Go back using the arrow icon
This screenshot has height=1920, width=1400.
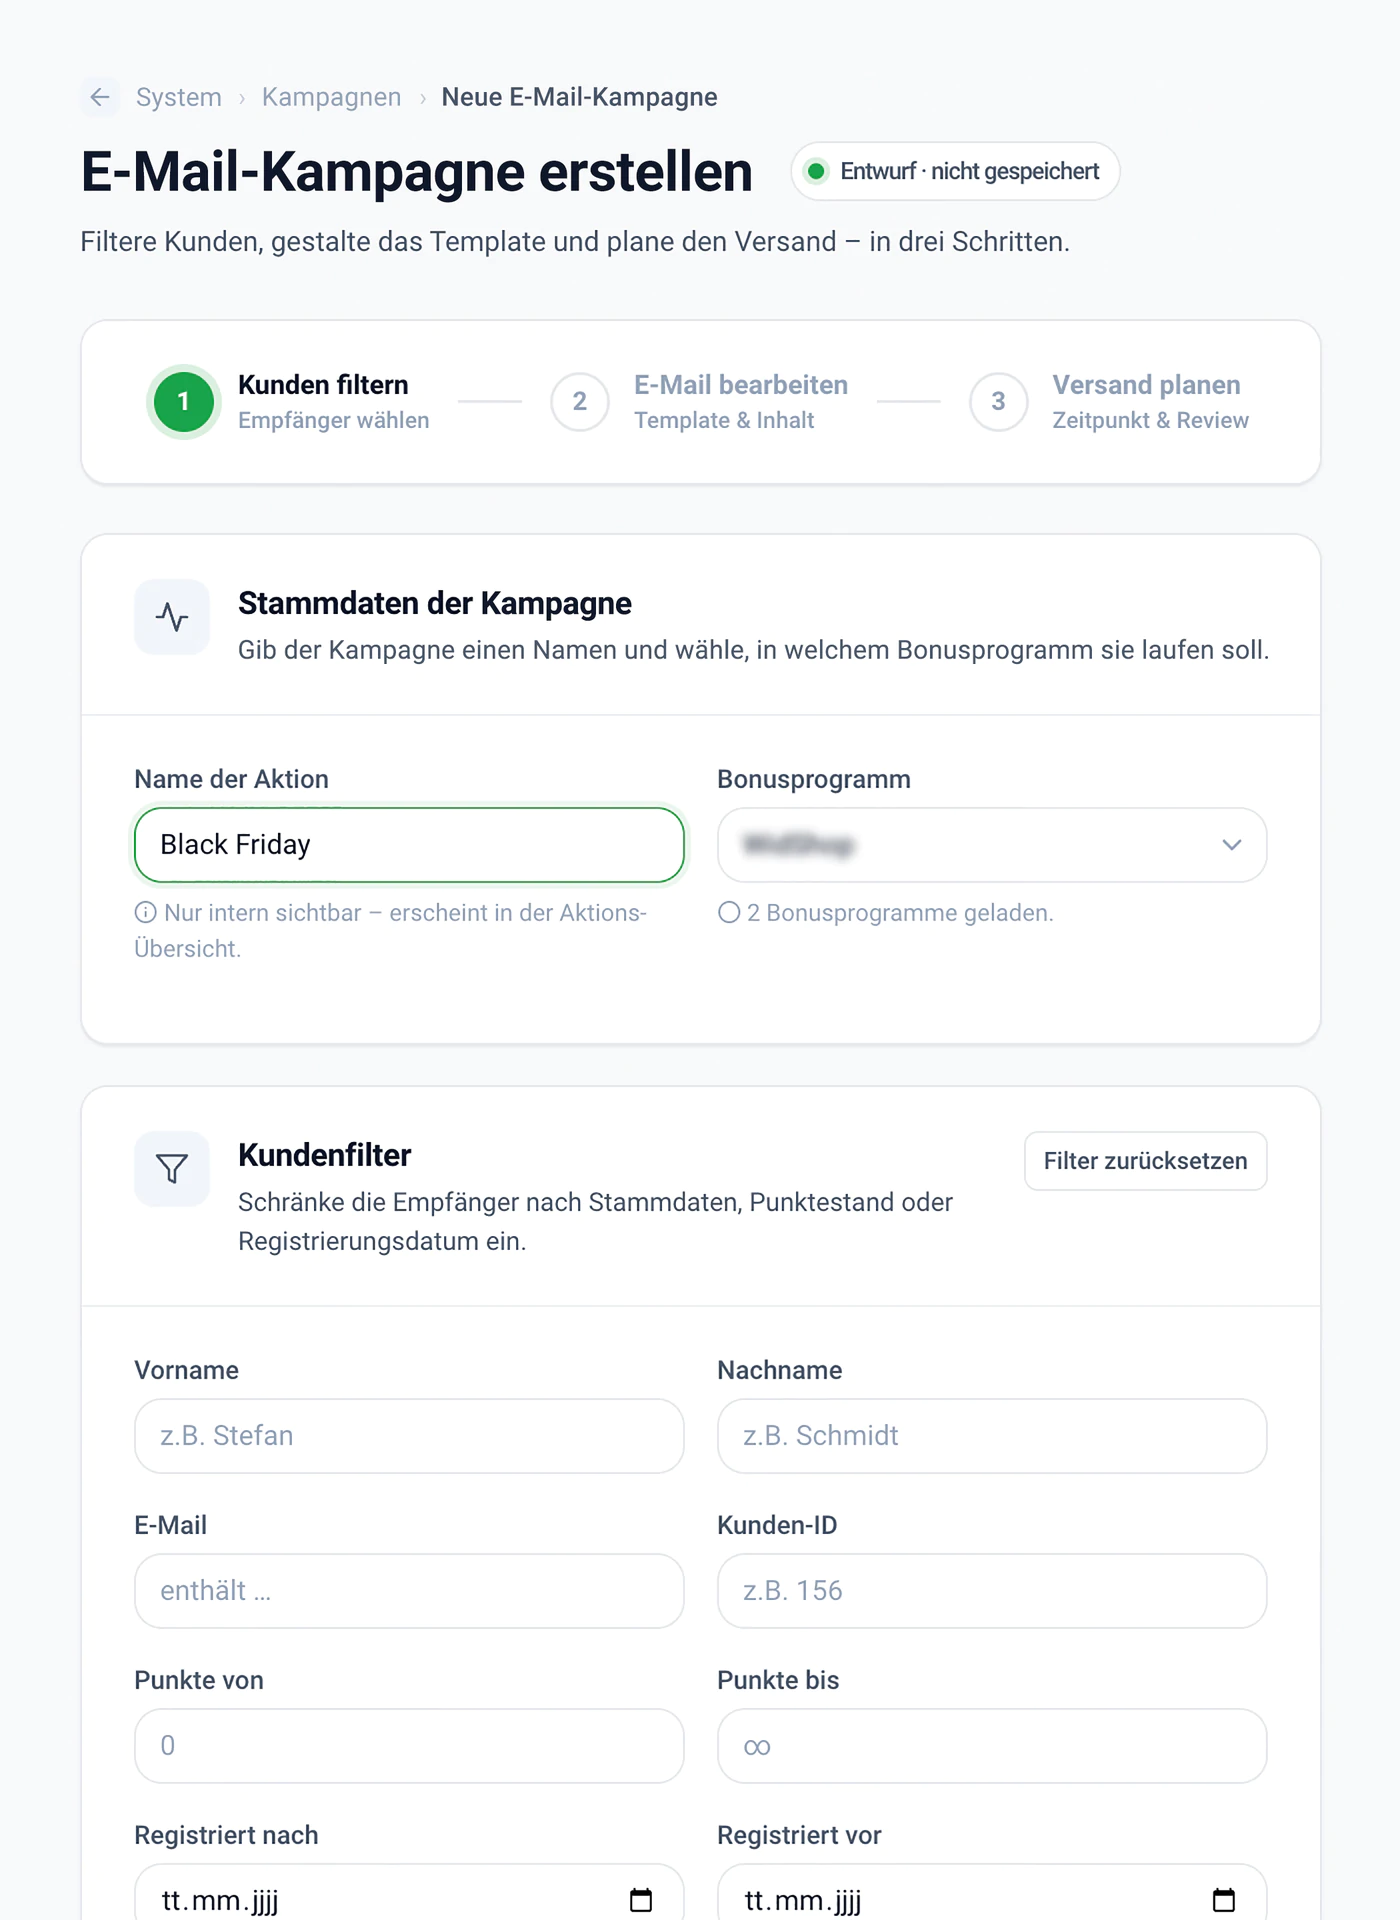coord(100,97)
